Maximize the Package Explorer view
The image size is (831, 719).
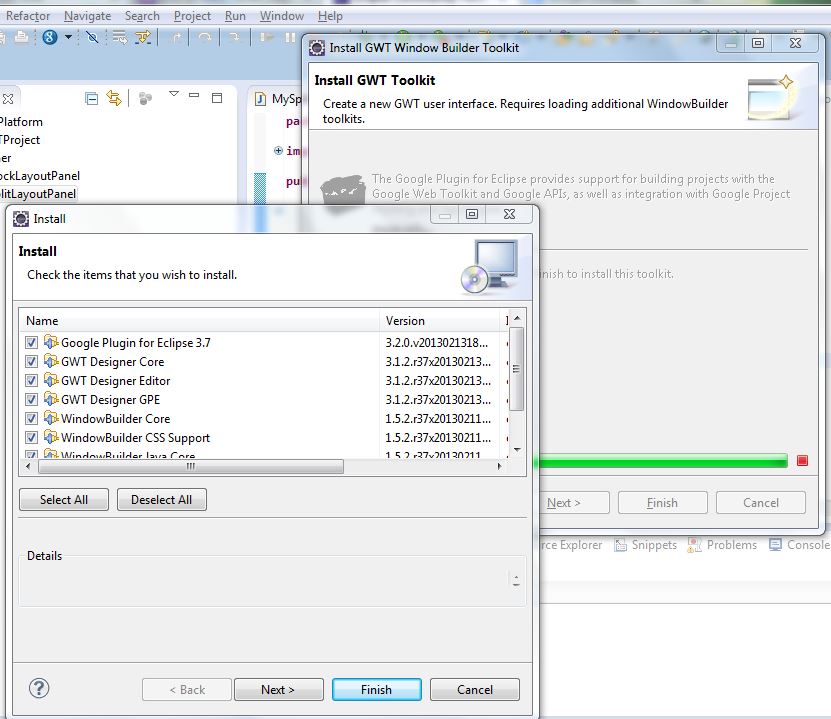tap(217, 98)
